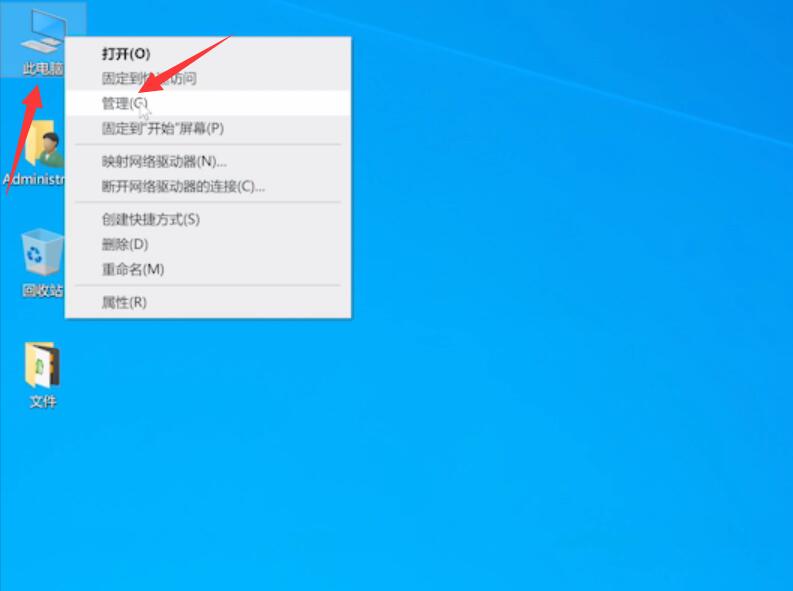Choose 固定到快速访问 menu entry
This screenshot has width=793, height=591.
[208, 78]
